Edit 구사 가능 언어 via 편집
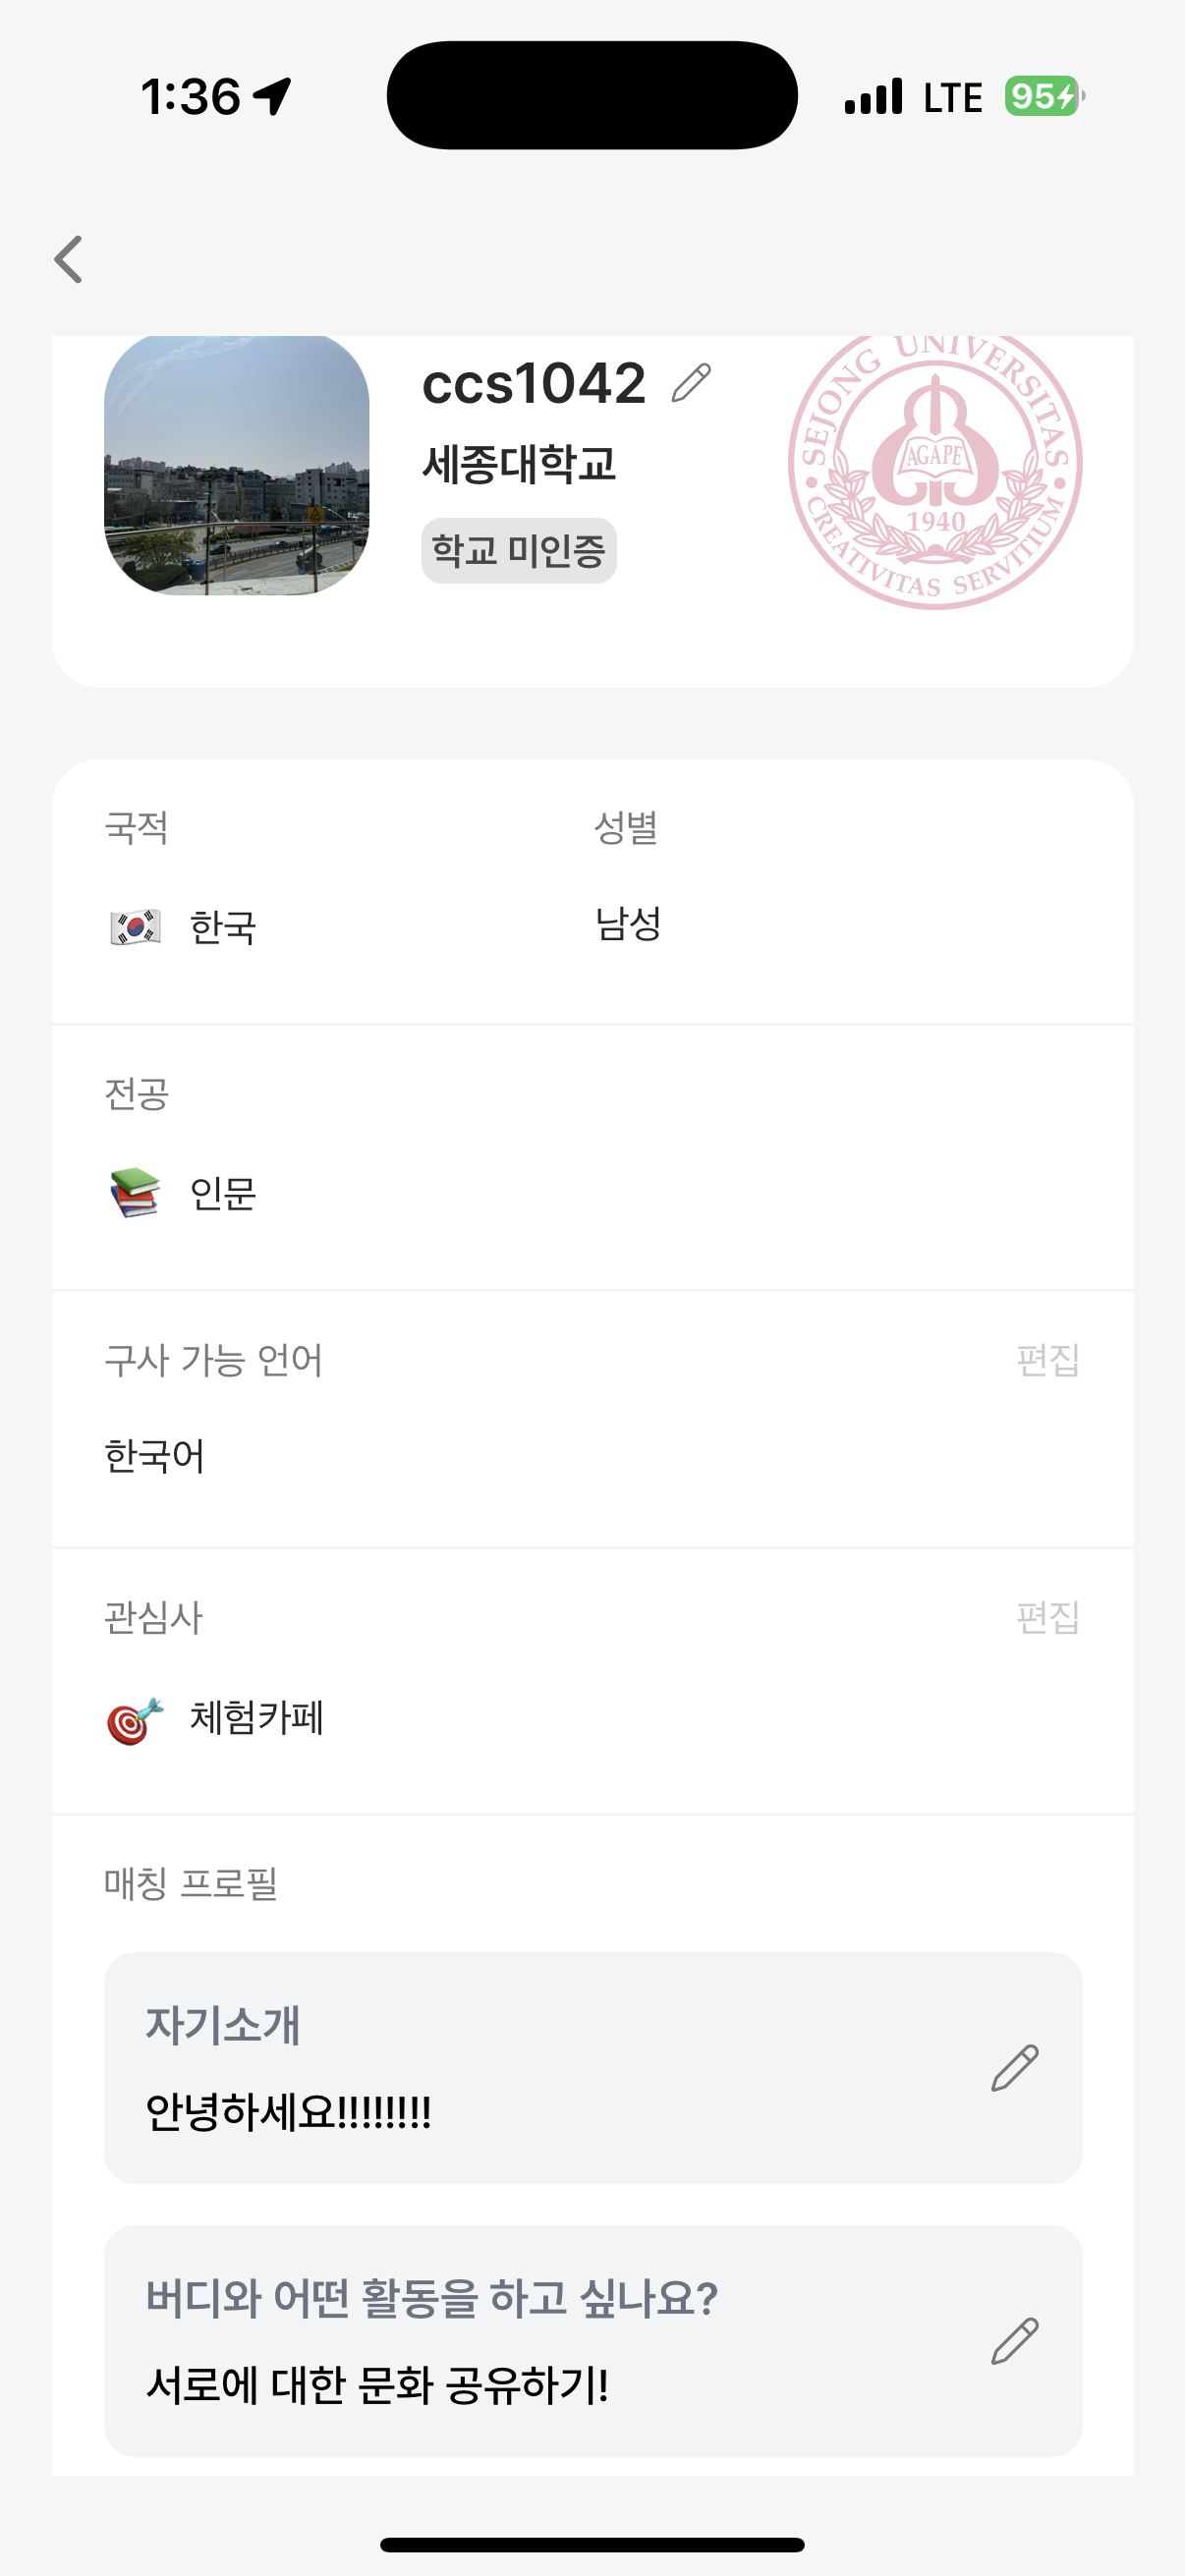This screenshot has width=1185, height=2576. click(x=1048, y=1360)
